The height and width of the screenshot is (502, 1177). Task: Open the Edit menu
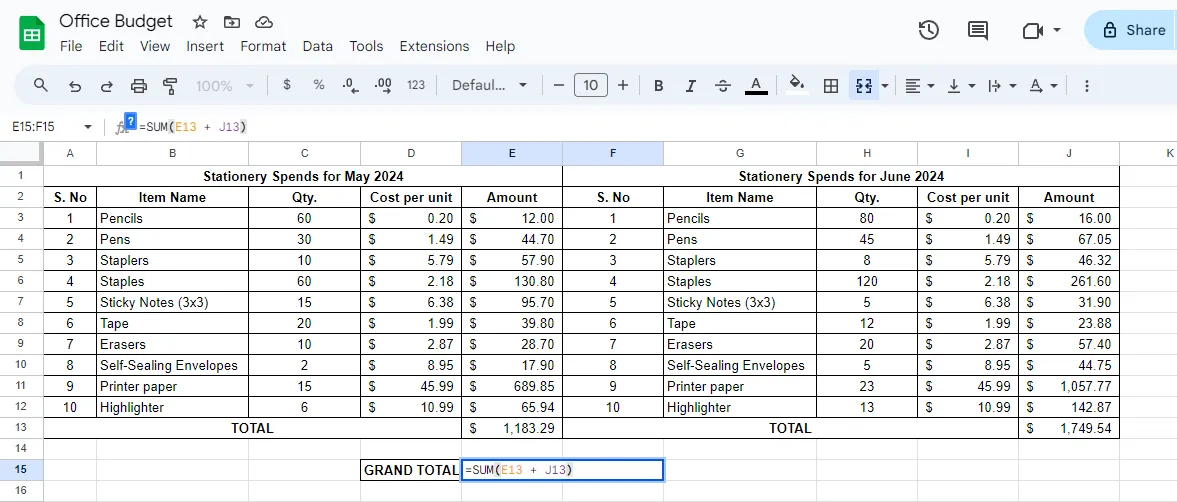111,46
